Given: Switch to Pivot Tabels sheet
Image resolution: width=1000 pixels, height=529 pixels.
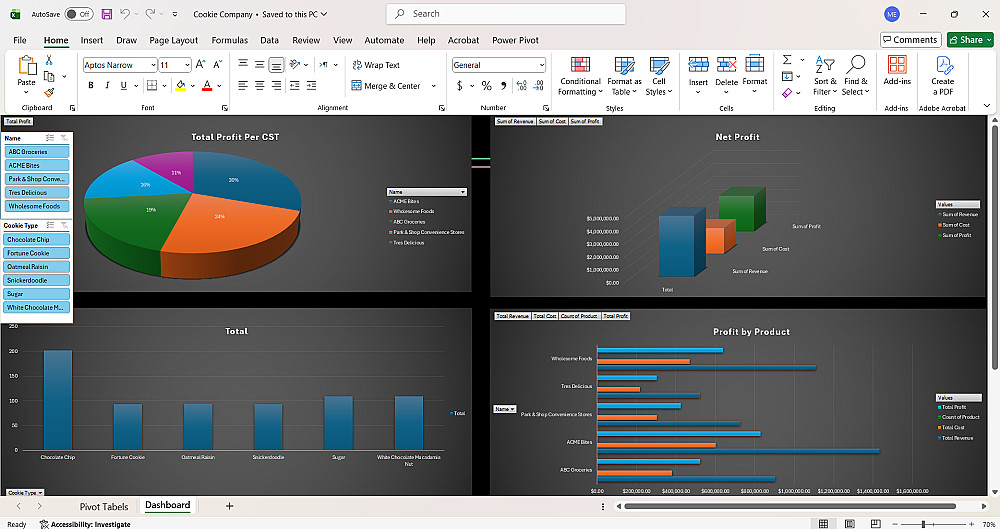Looking at the screenshot, I should pos(104,506).
